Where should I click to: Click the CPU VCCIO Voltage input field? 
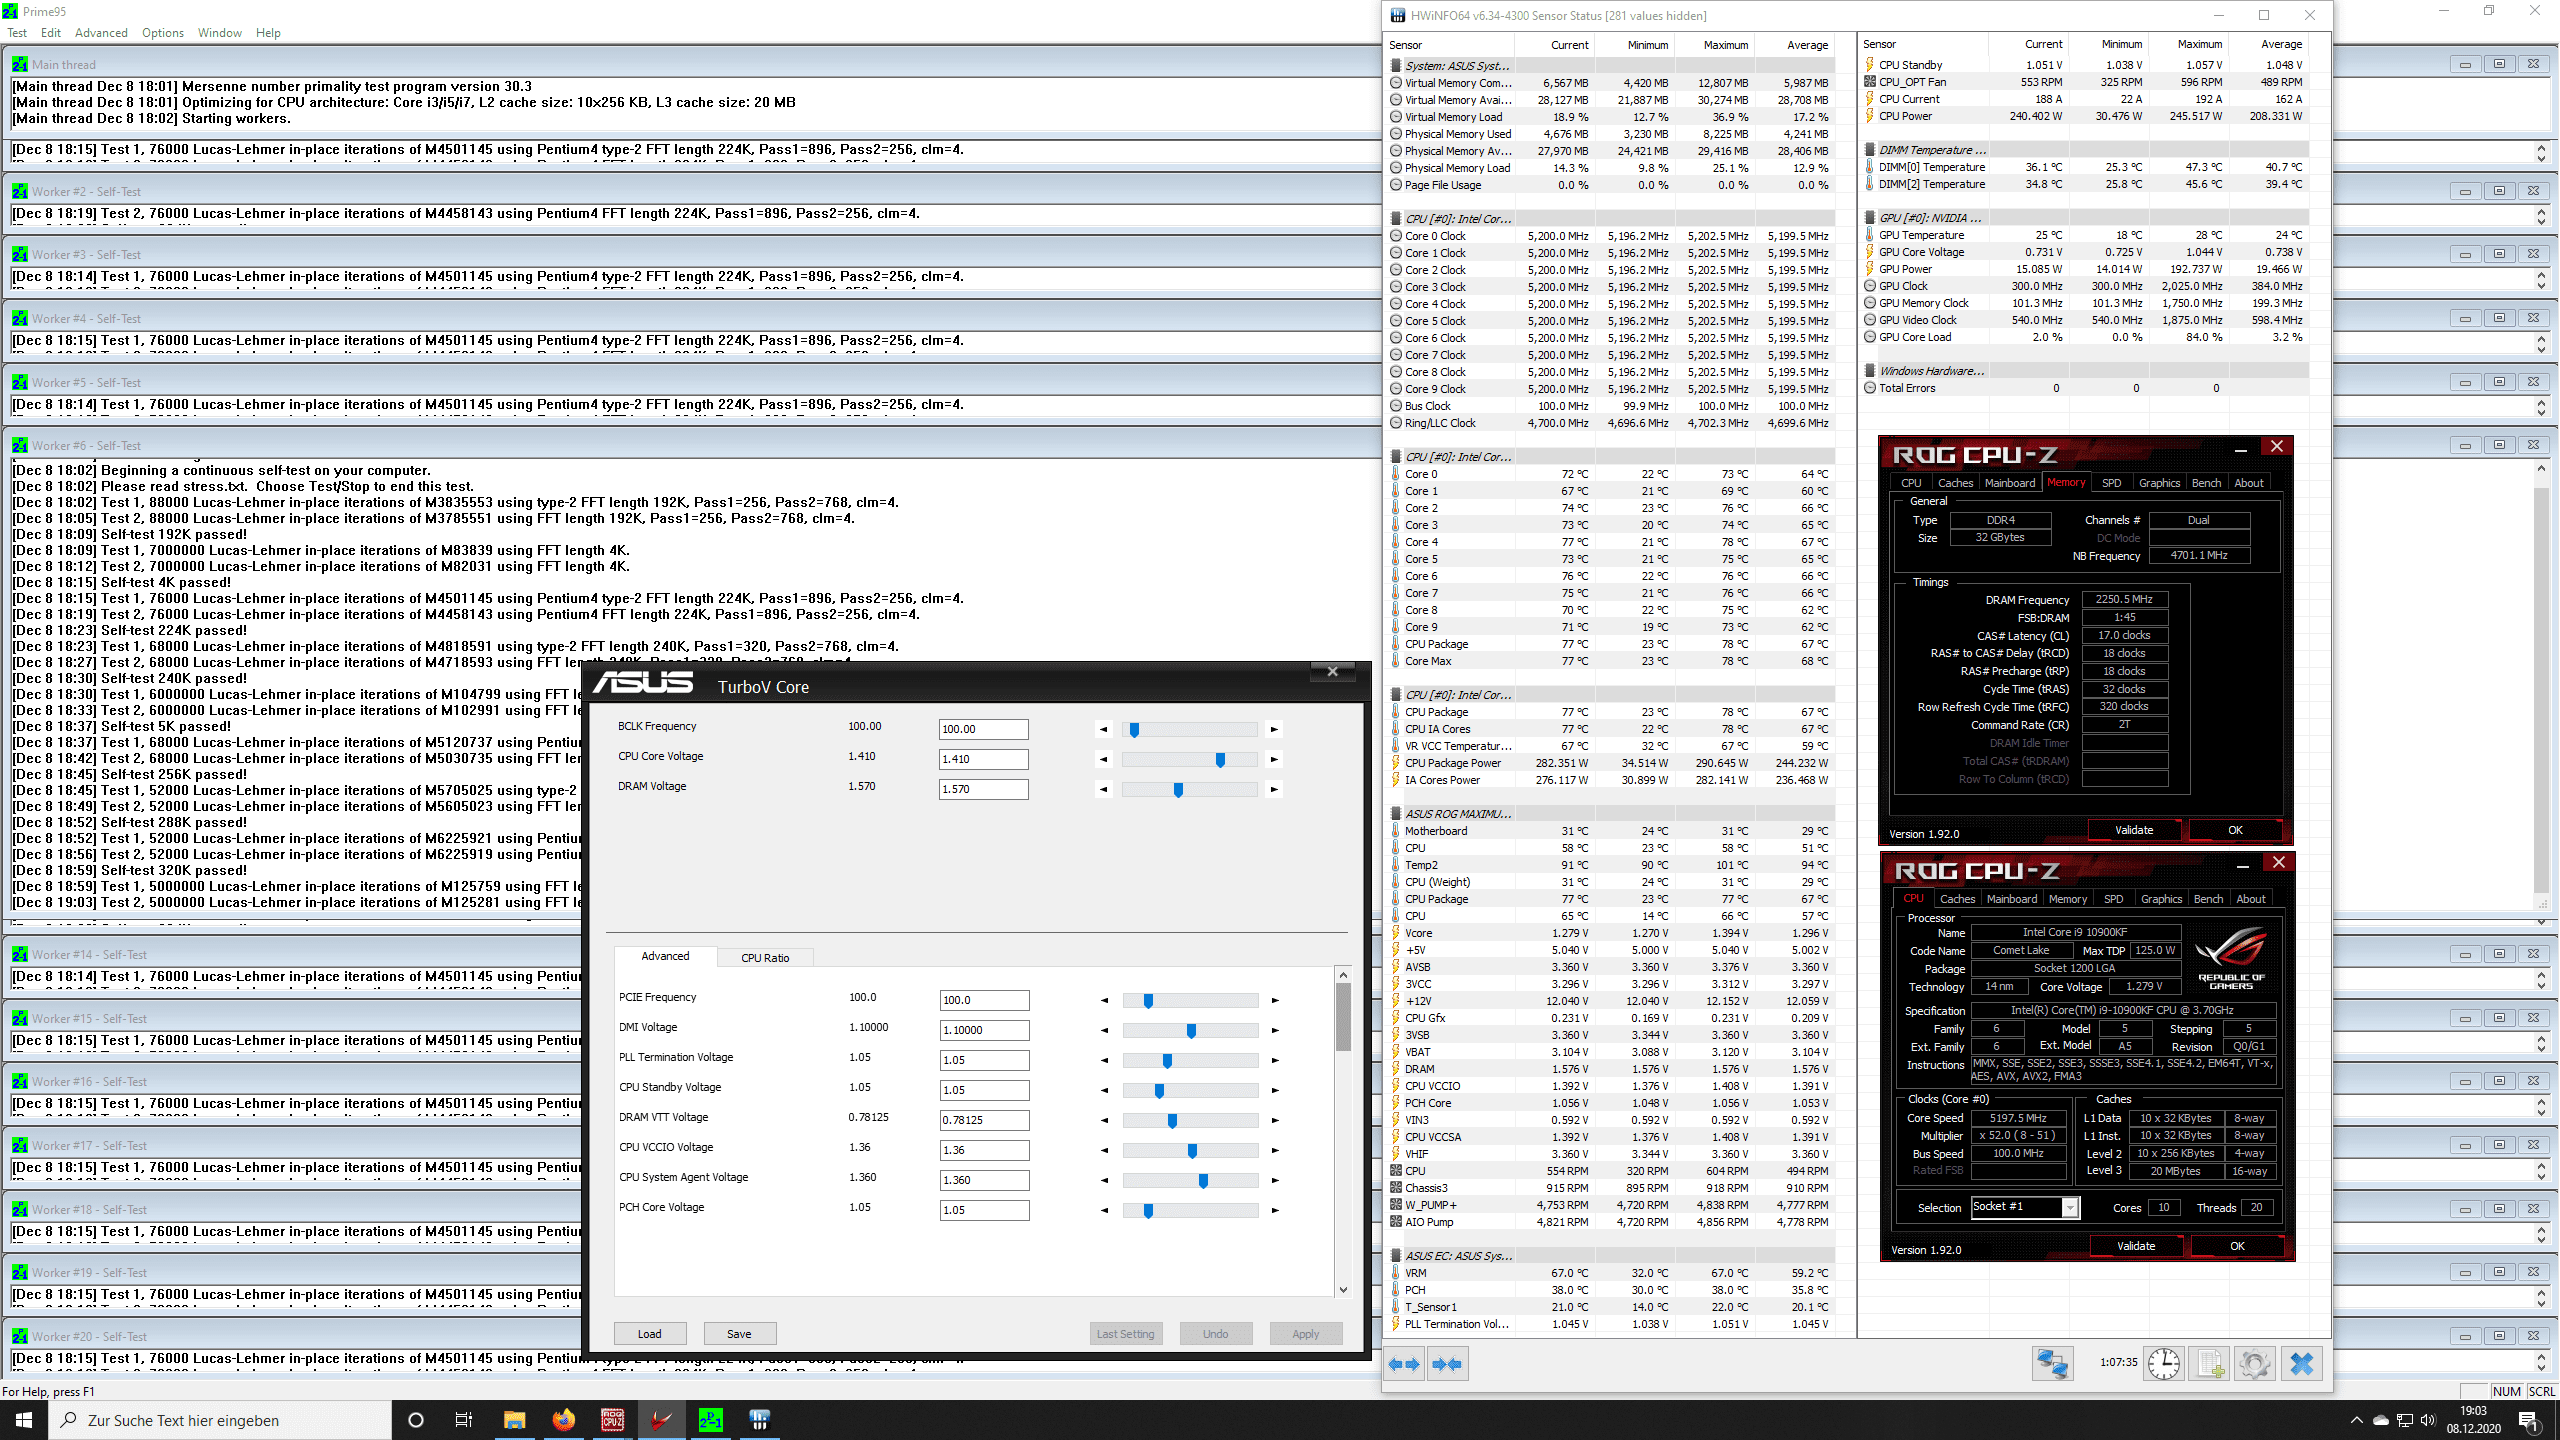click(x=984, y=1150)
